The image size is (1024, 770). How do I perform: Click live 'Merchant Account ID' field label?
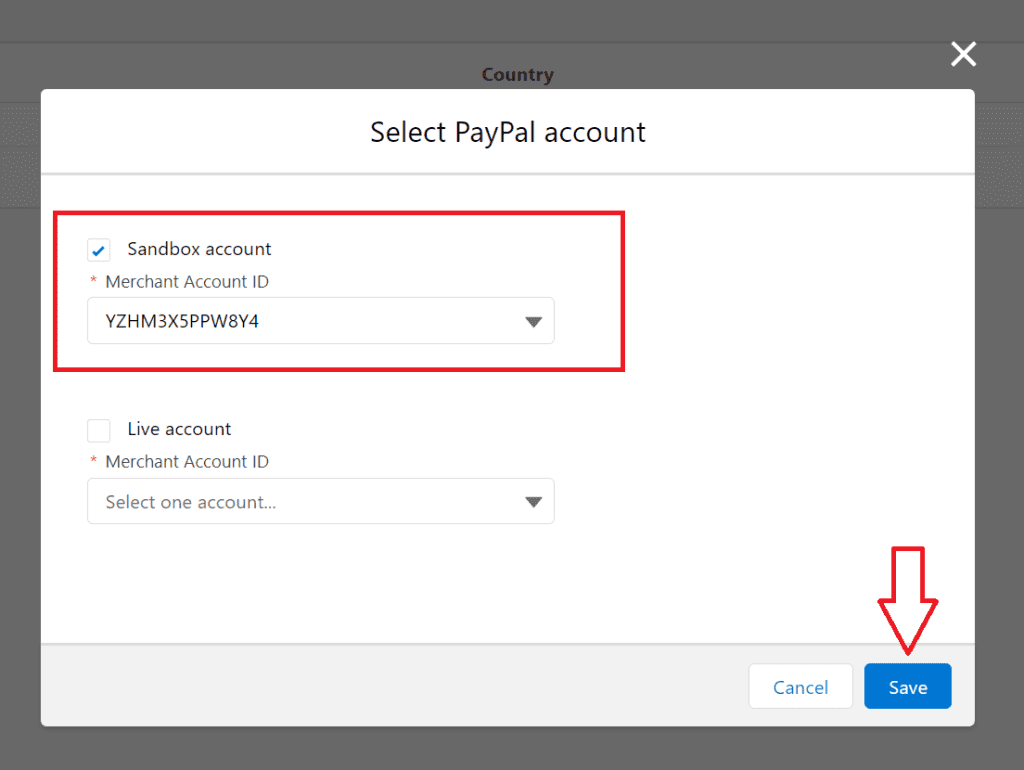pyautogui.click(x=187, y=462)
